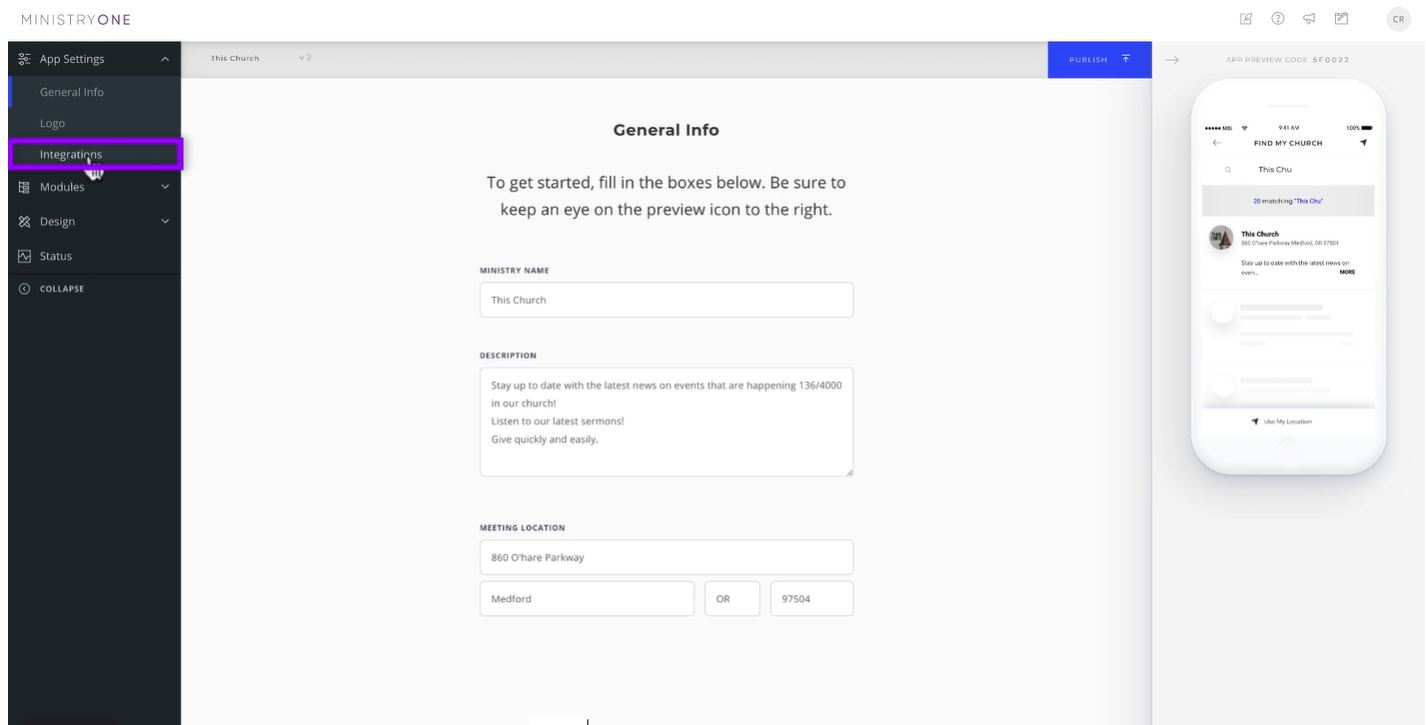Viewport: 1428px width, 725px height.
Task: Click the Publish button
Action: [x=1100, y=60]
